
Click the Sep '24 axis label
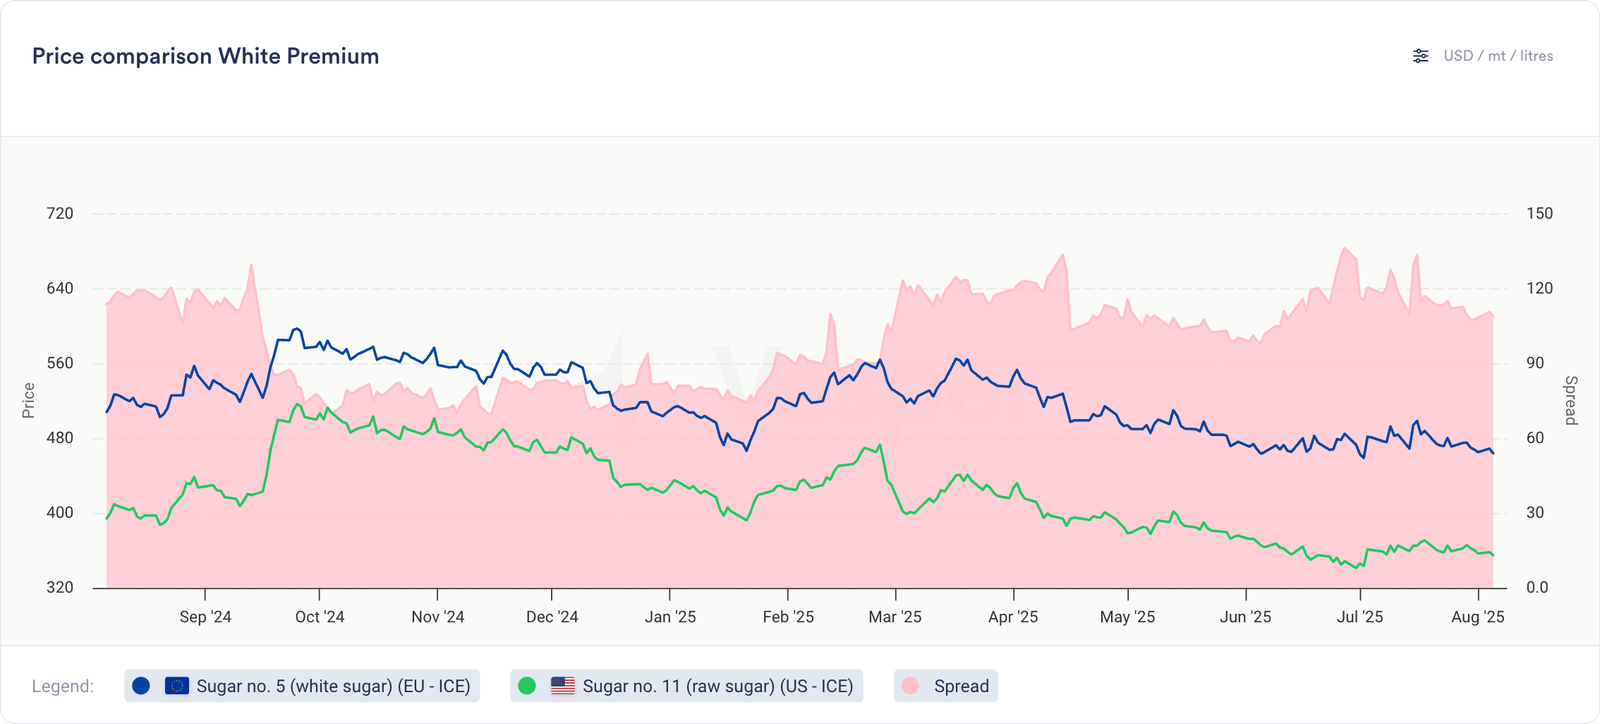tap(205, 617)
